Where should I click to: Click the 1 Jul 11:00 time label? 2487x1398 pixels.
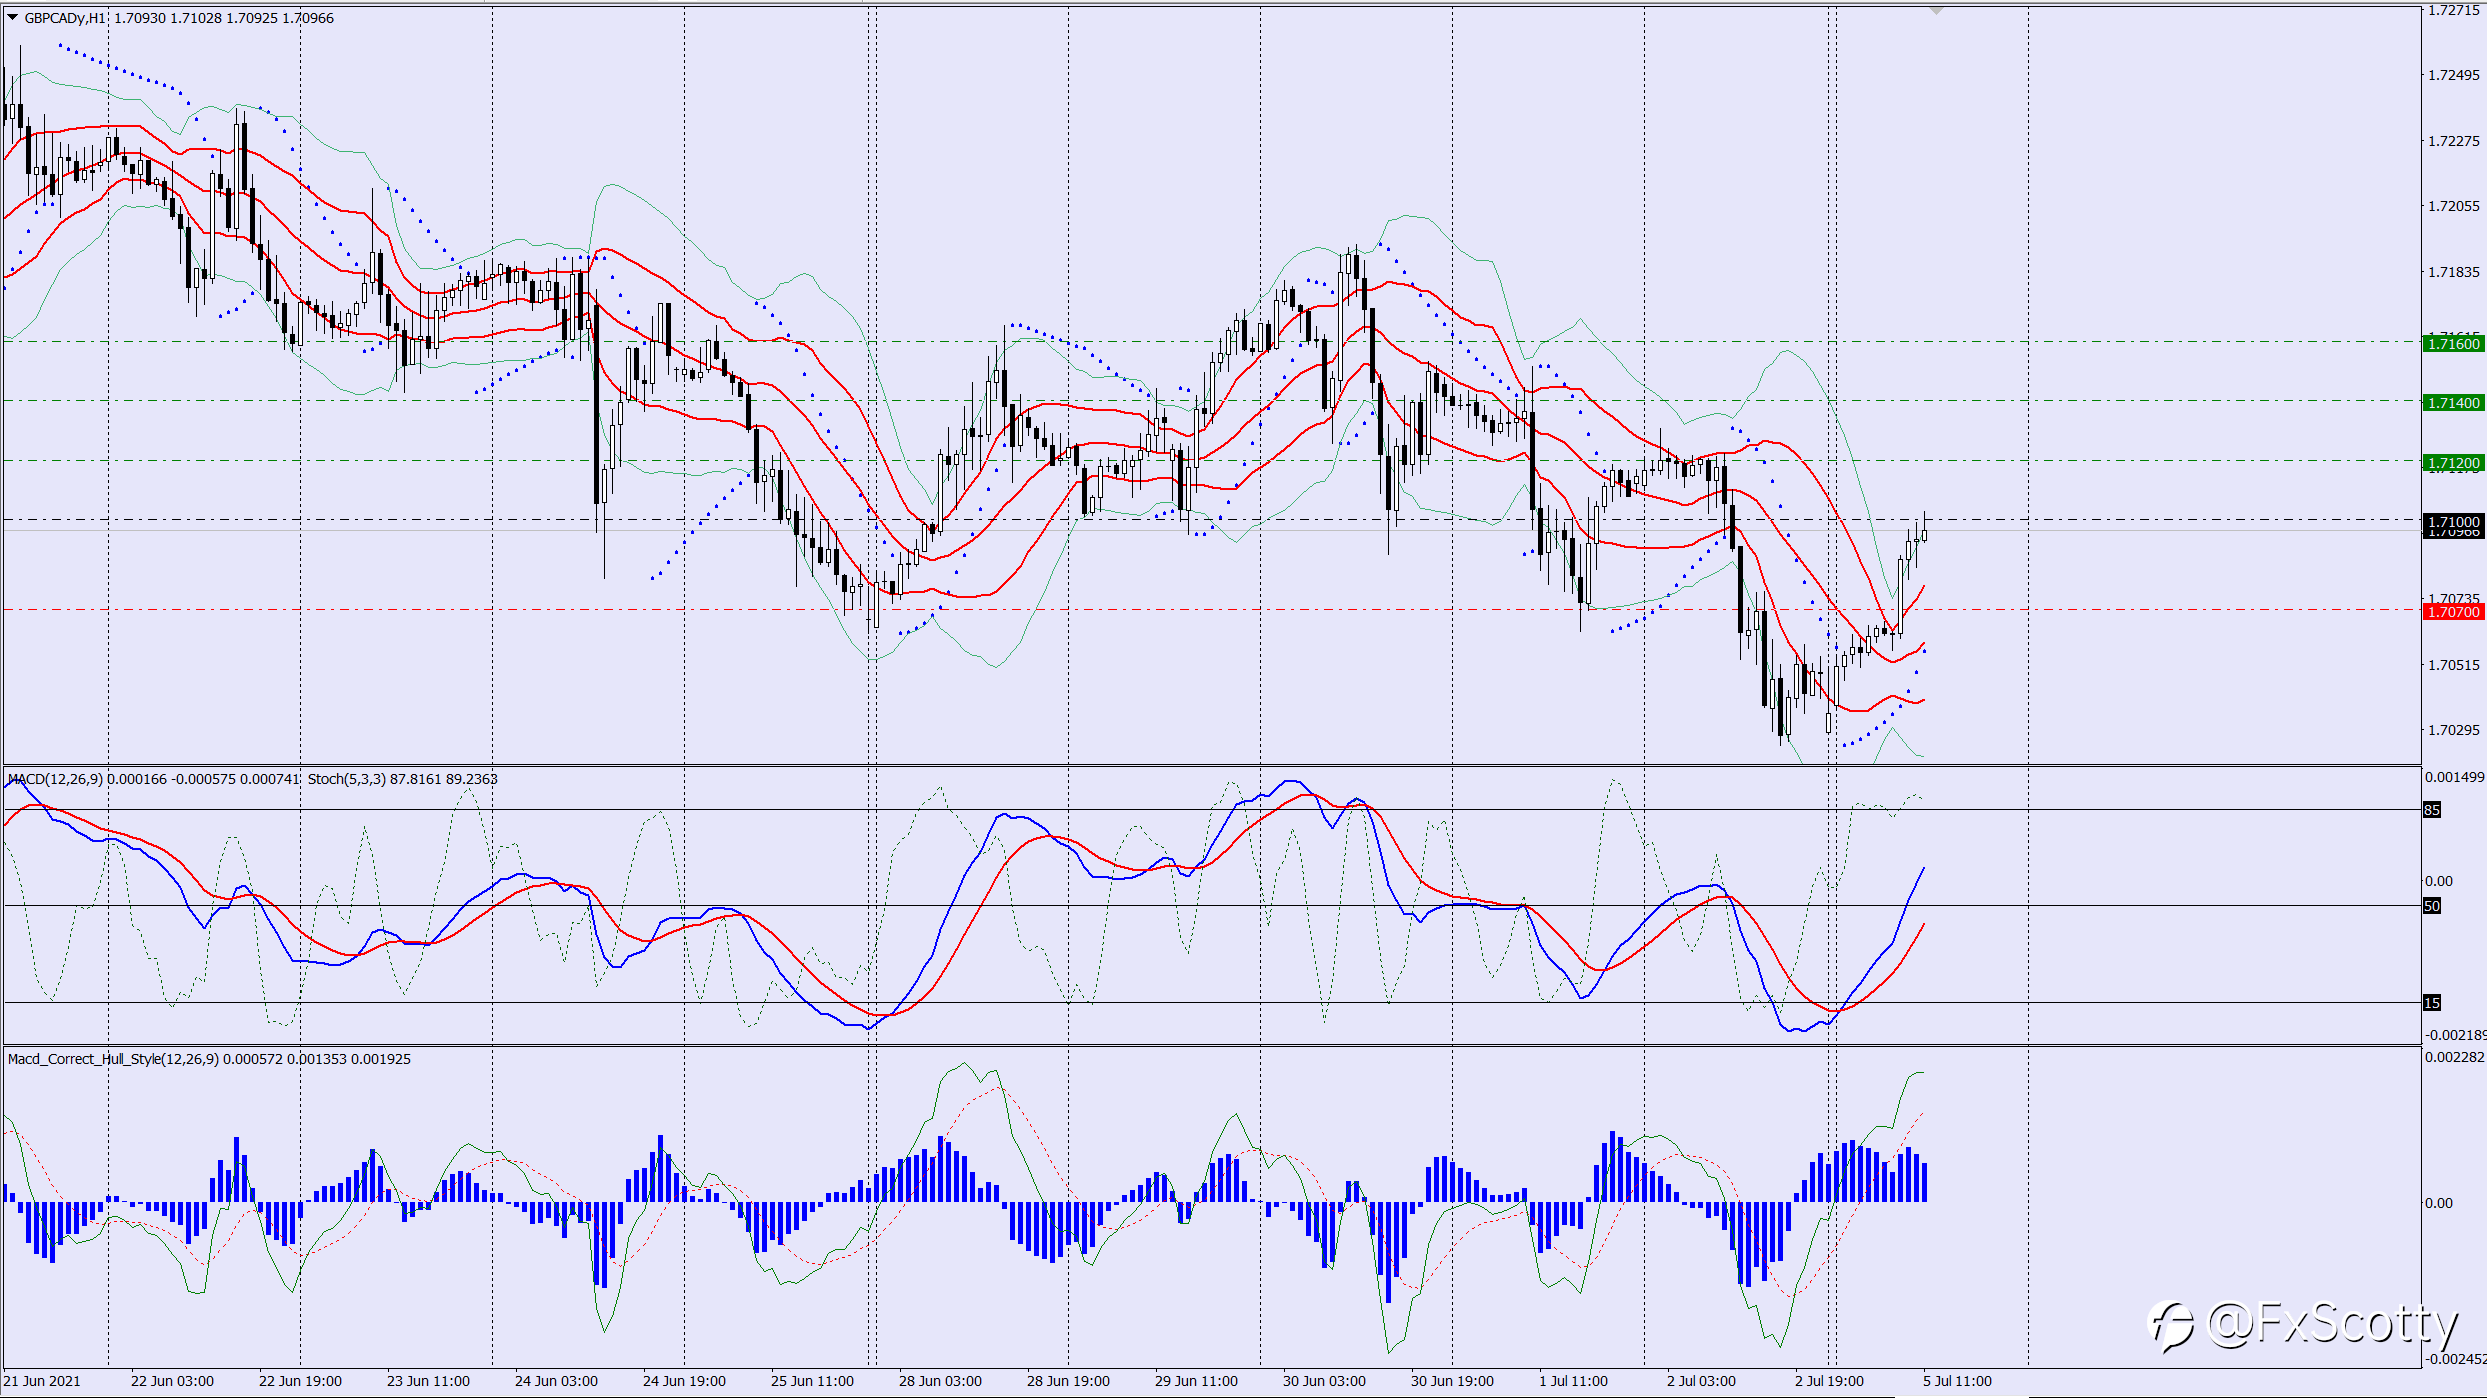click(x=1573, y=1381)
